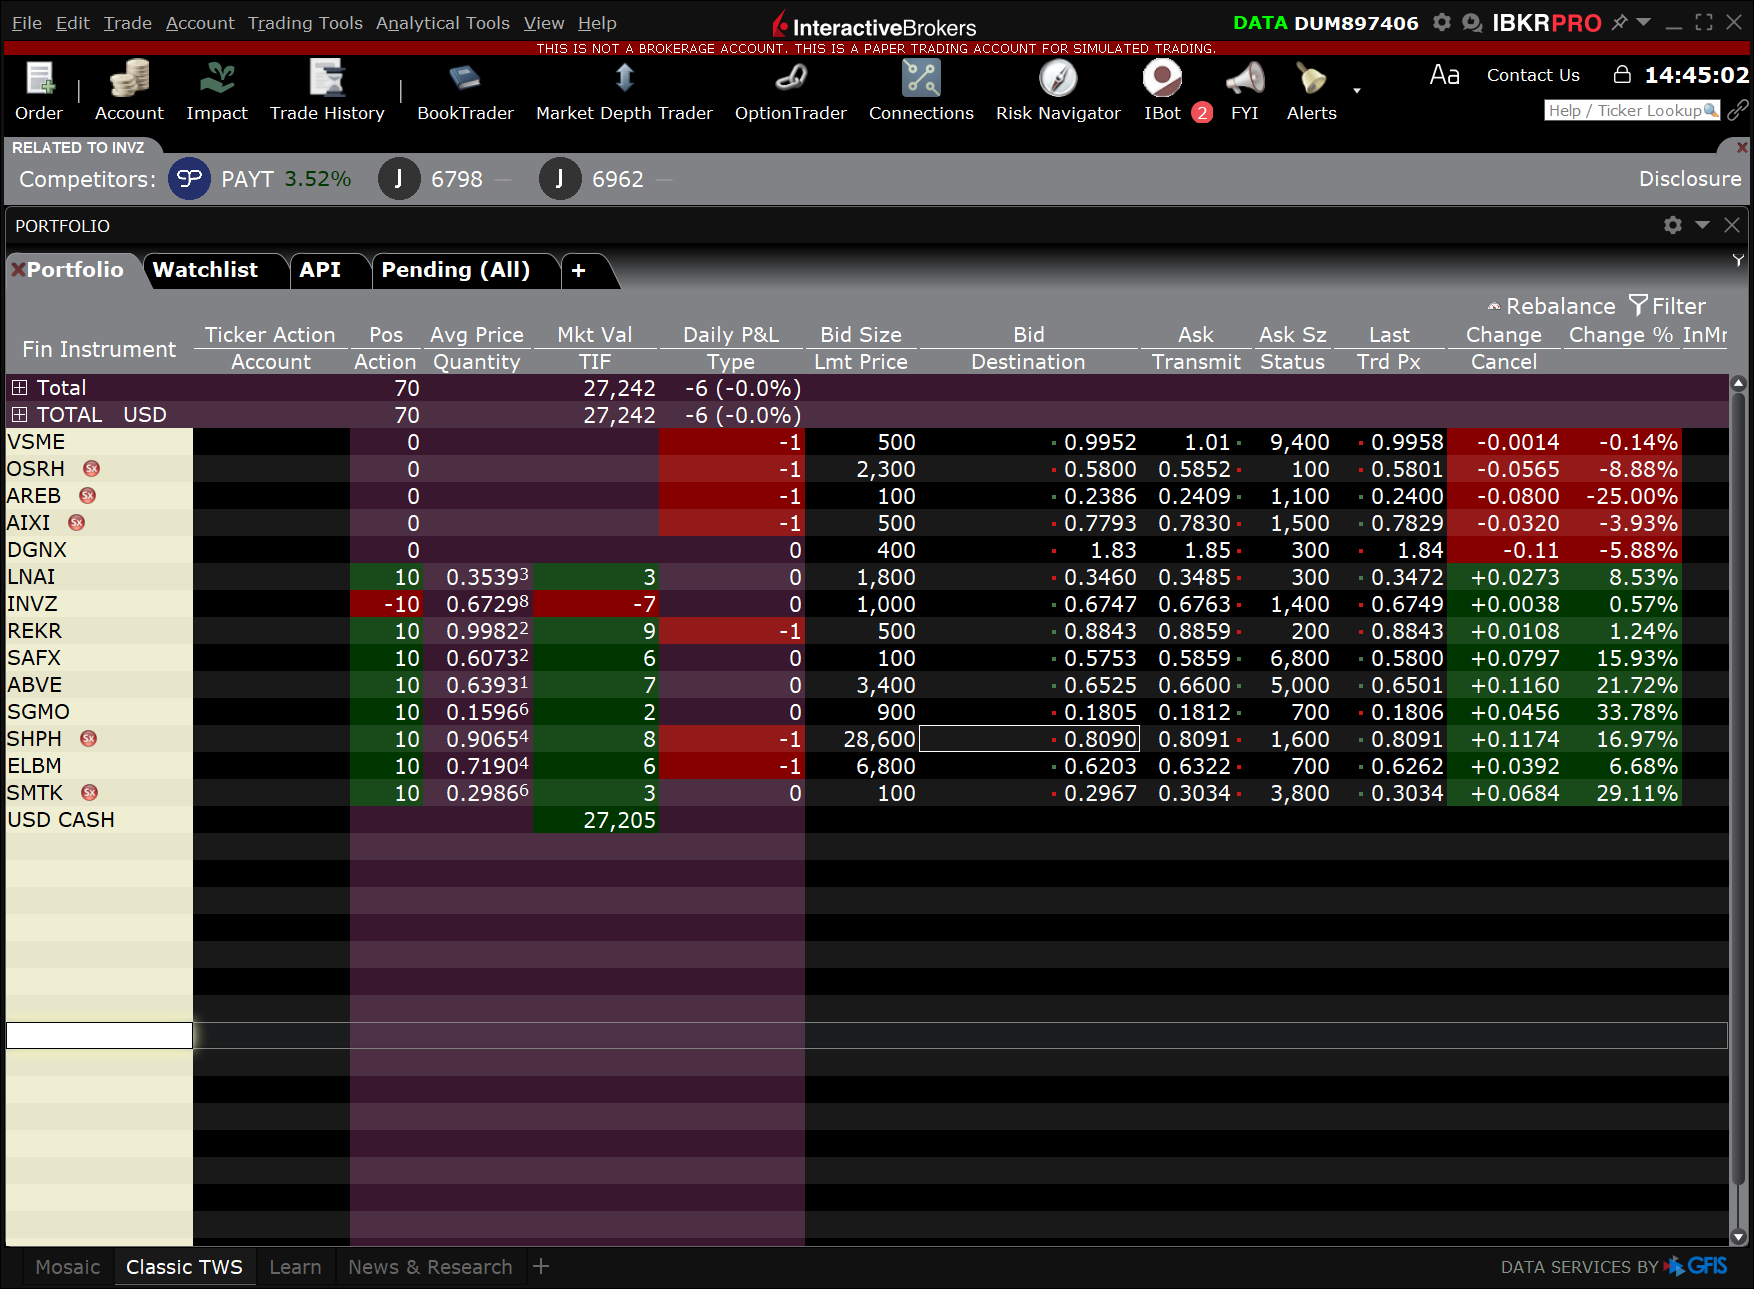The height and width of the screenshot is (1289, 1754).
Task: Open IBot assistant
Action: pos(1162,90)
